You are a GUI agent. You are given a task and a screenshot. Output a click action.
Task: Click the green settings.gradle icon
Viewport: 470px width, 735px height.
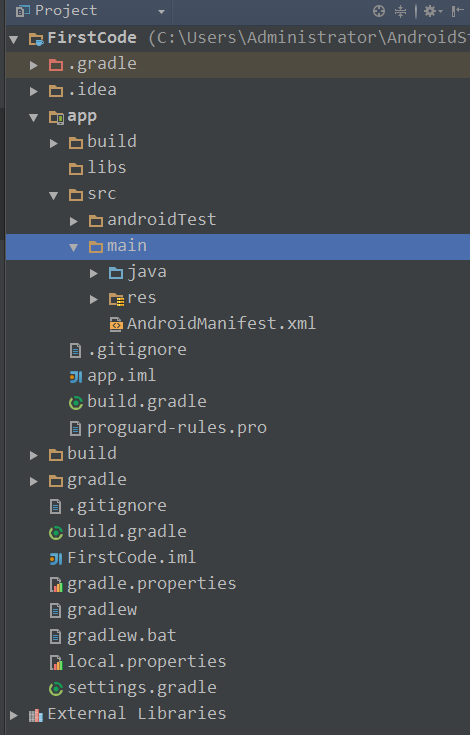(56, 688)
